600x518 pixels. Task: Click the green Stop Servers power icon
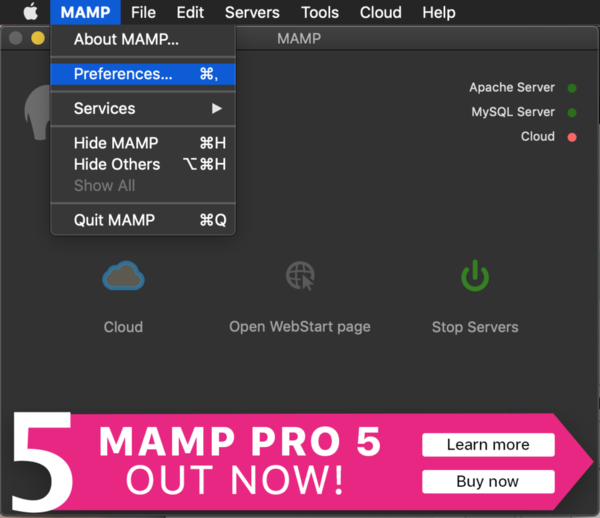coord(475,275)
